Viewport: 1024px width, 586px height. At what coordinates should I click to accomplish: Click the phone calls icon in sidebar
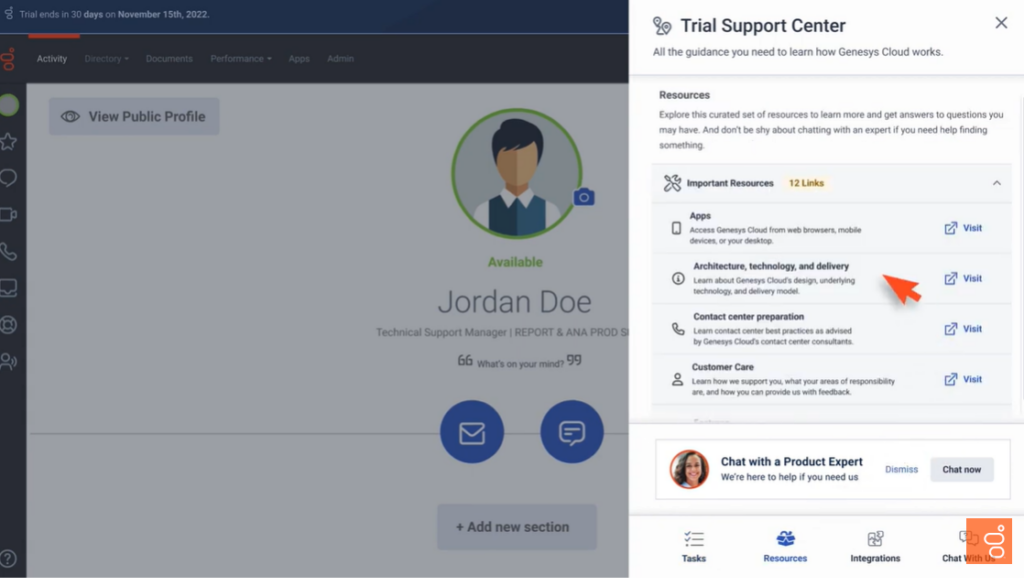pos(8,251)
